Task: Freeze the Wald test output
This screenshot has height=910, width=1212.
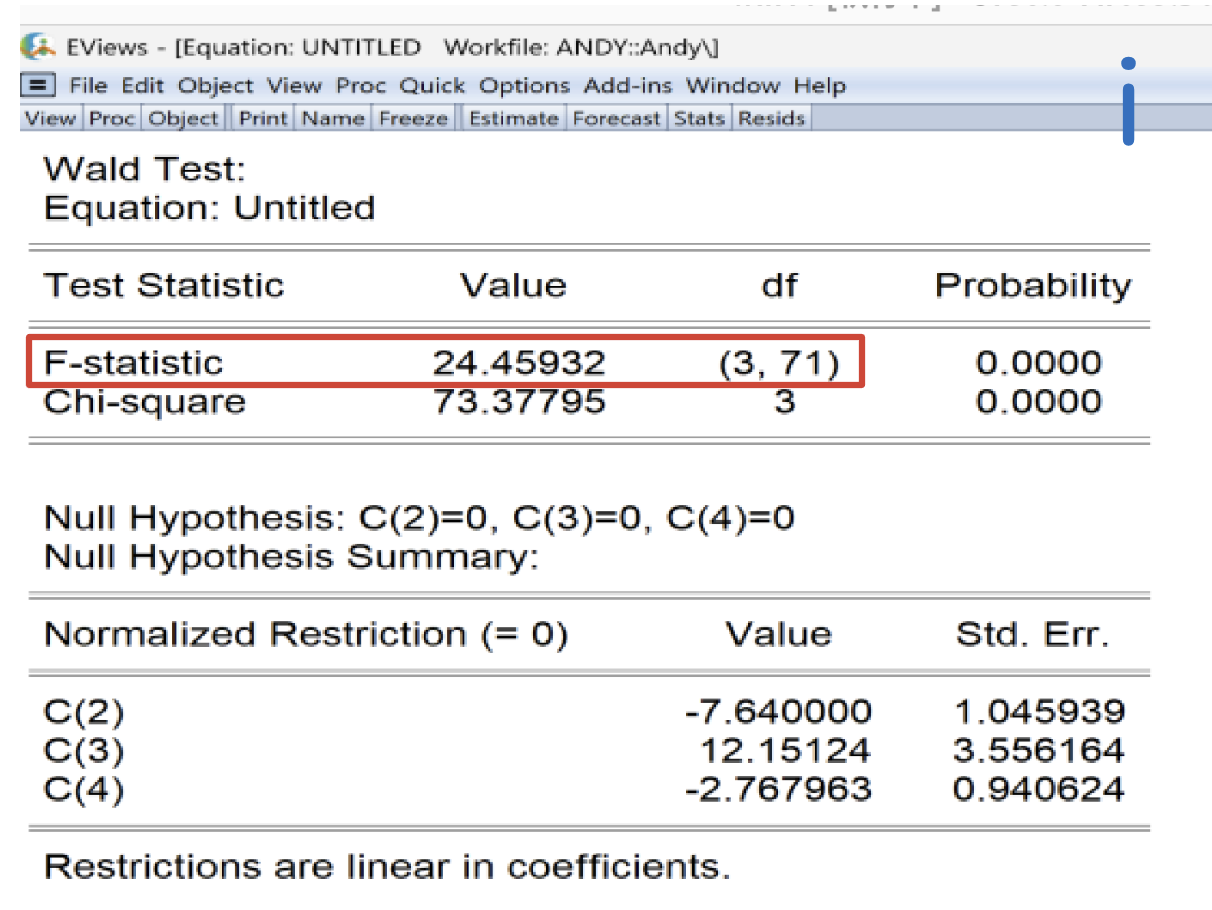Action: click(413, 119)
